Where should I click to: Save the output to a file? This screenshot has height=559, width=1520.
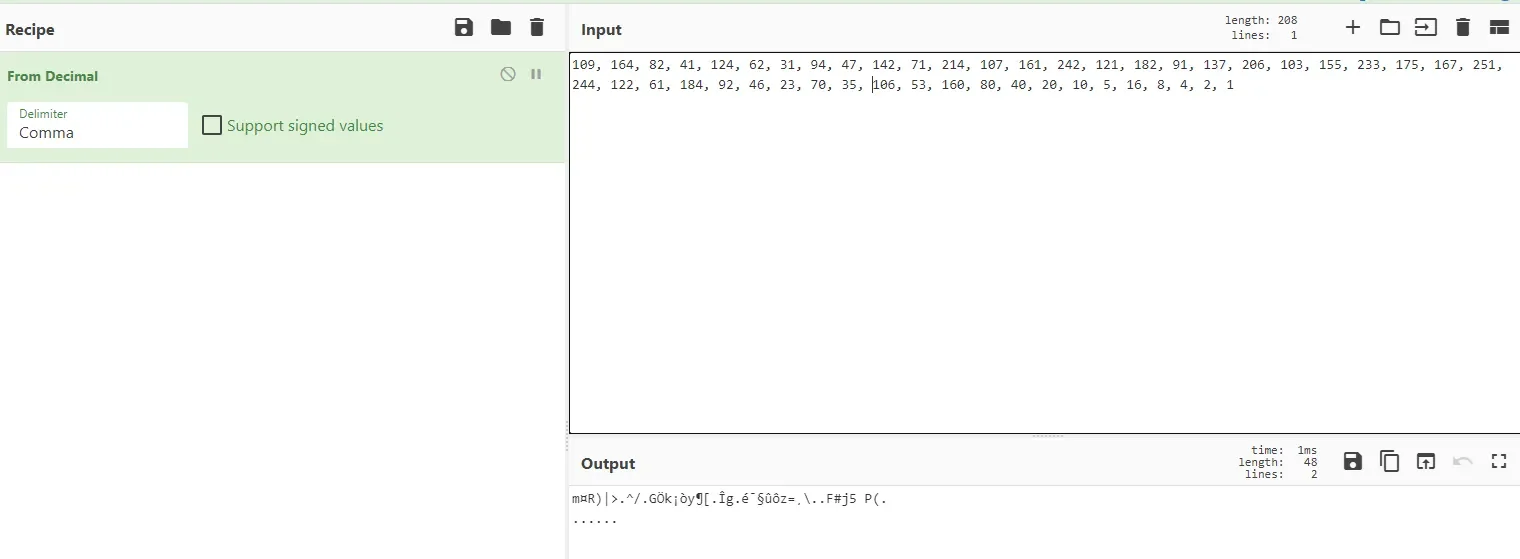tap(1352, 461)
